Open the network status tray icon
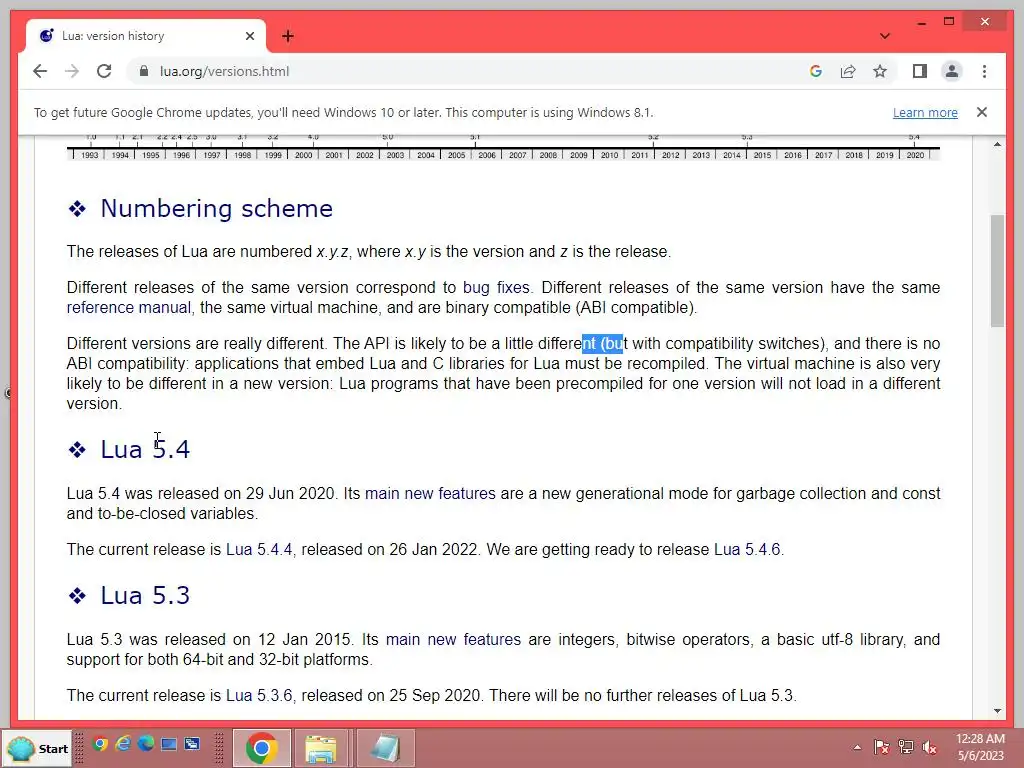The width and height of the screenshot is (1024, 768). (906, 747)
